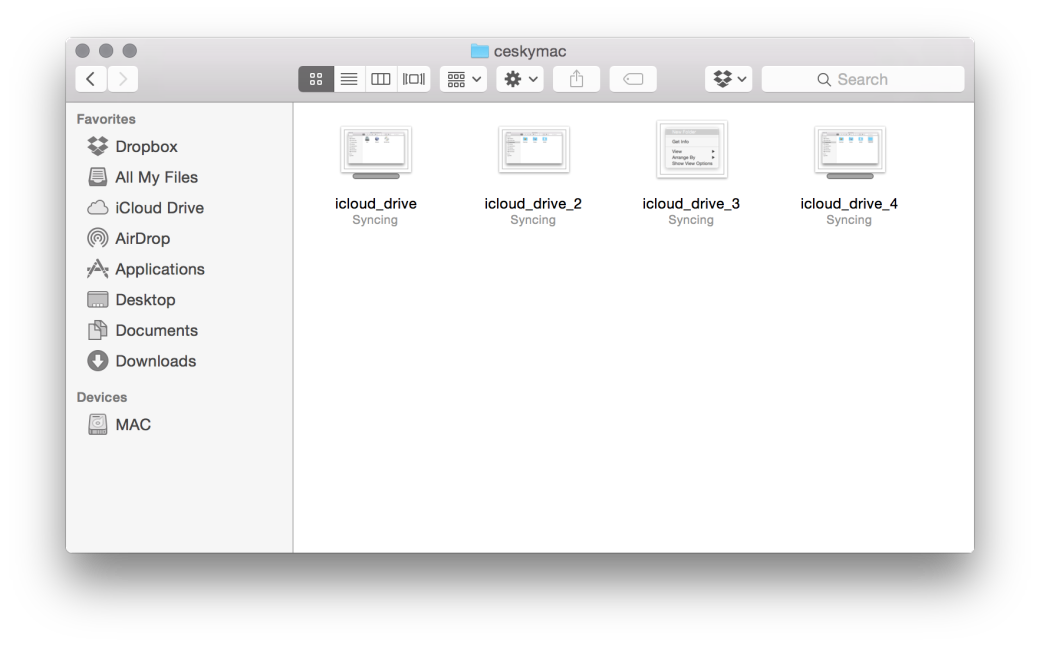
Task: Open Dropbox in the sidebar
Action: point(145,146)
